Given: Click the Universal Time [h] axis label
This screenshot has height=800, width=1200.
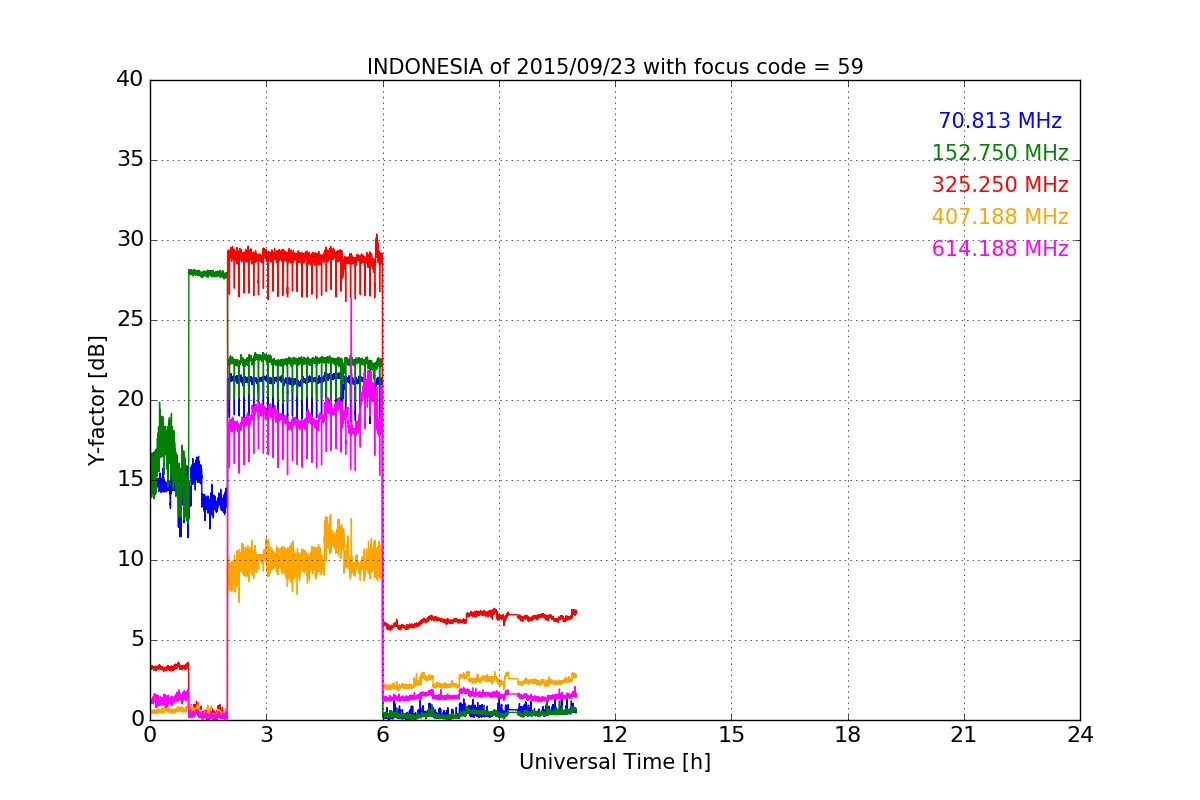Looking at the screenshot, I should [x=615, y=762].
